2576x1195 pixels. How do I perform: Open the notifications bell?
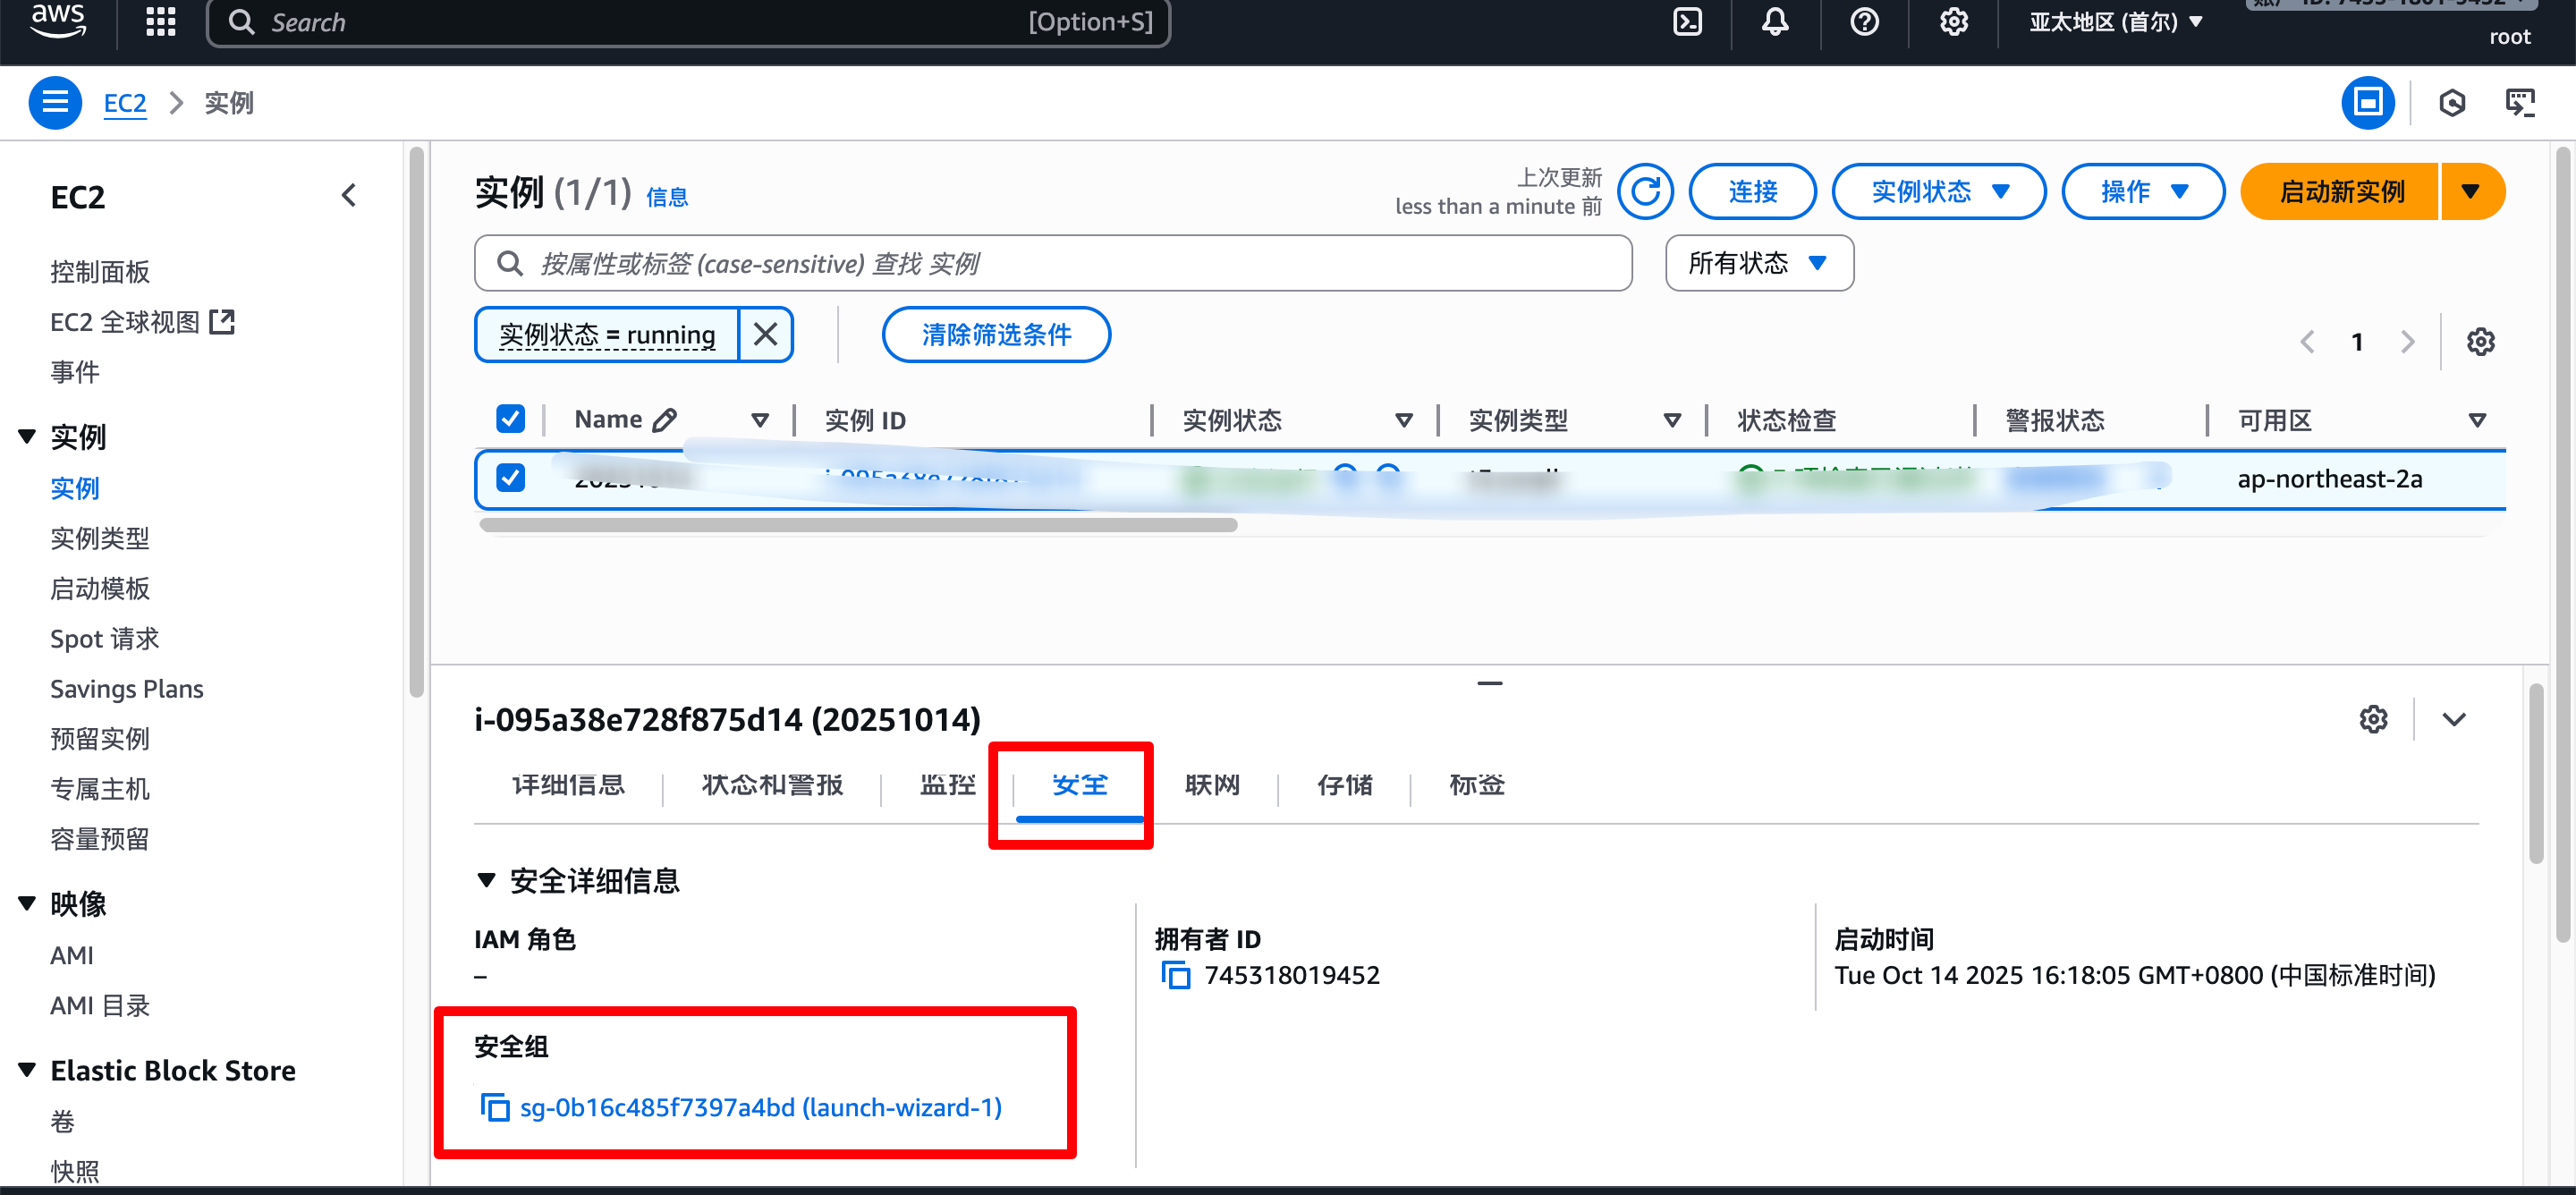[1775, 21]
